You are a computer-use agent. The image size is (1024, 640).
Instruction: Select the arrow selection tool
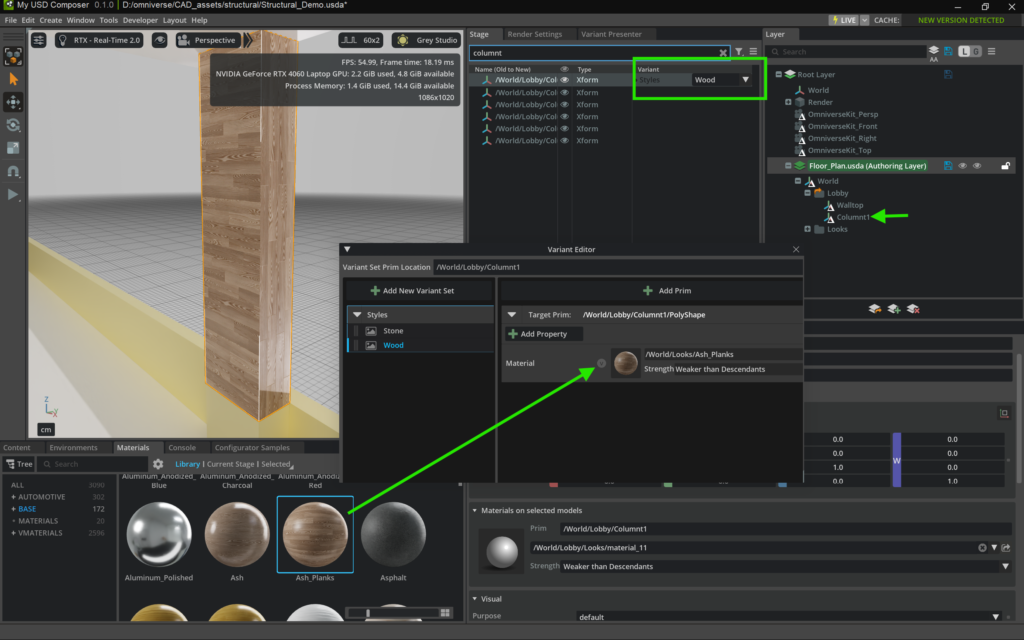(x=14, y=78)
